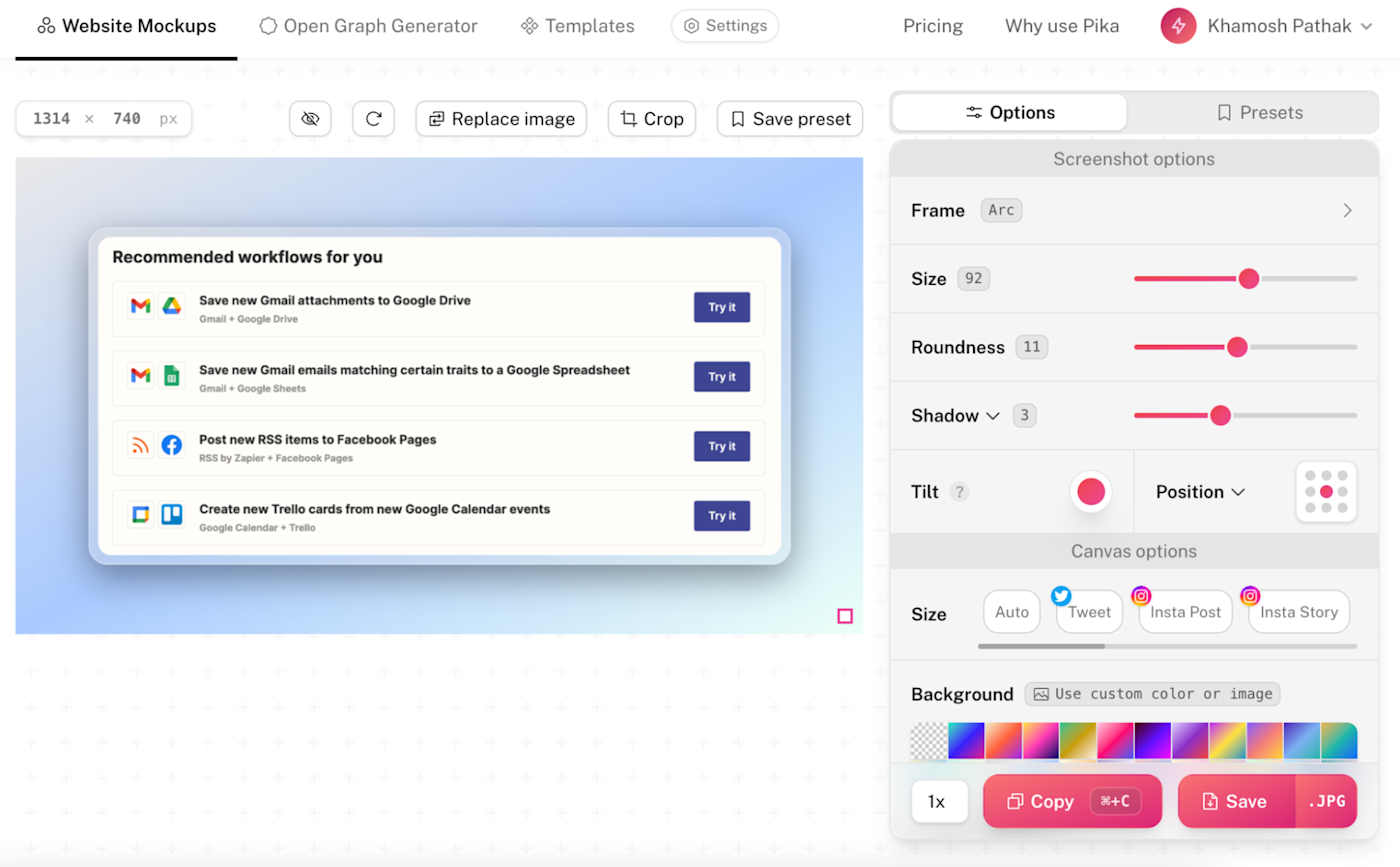
Task: Click the Trello icon
Action: click(171, 514)
